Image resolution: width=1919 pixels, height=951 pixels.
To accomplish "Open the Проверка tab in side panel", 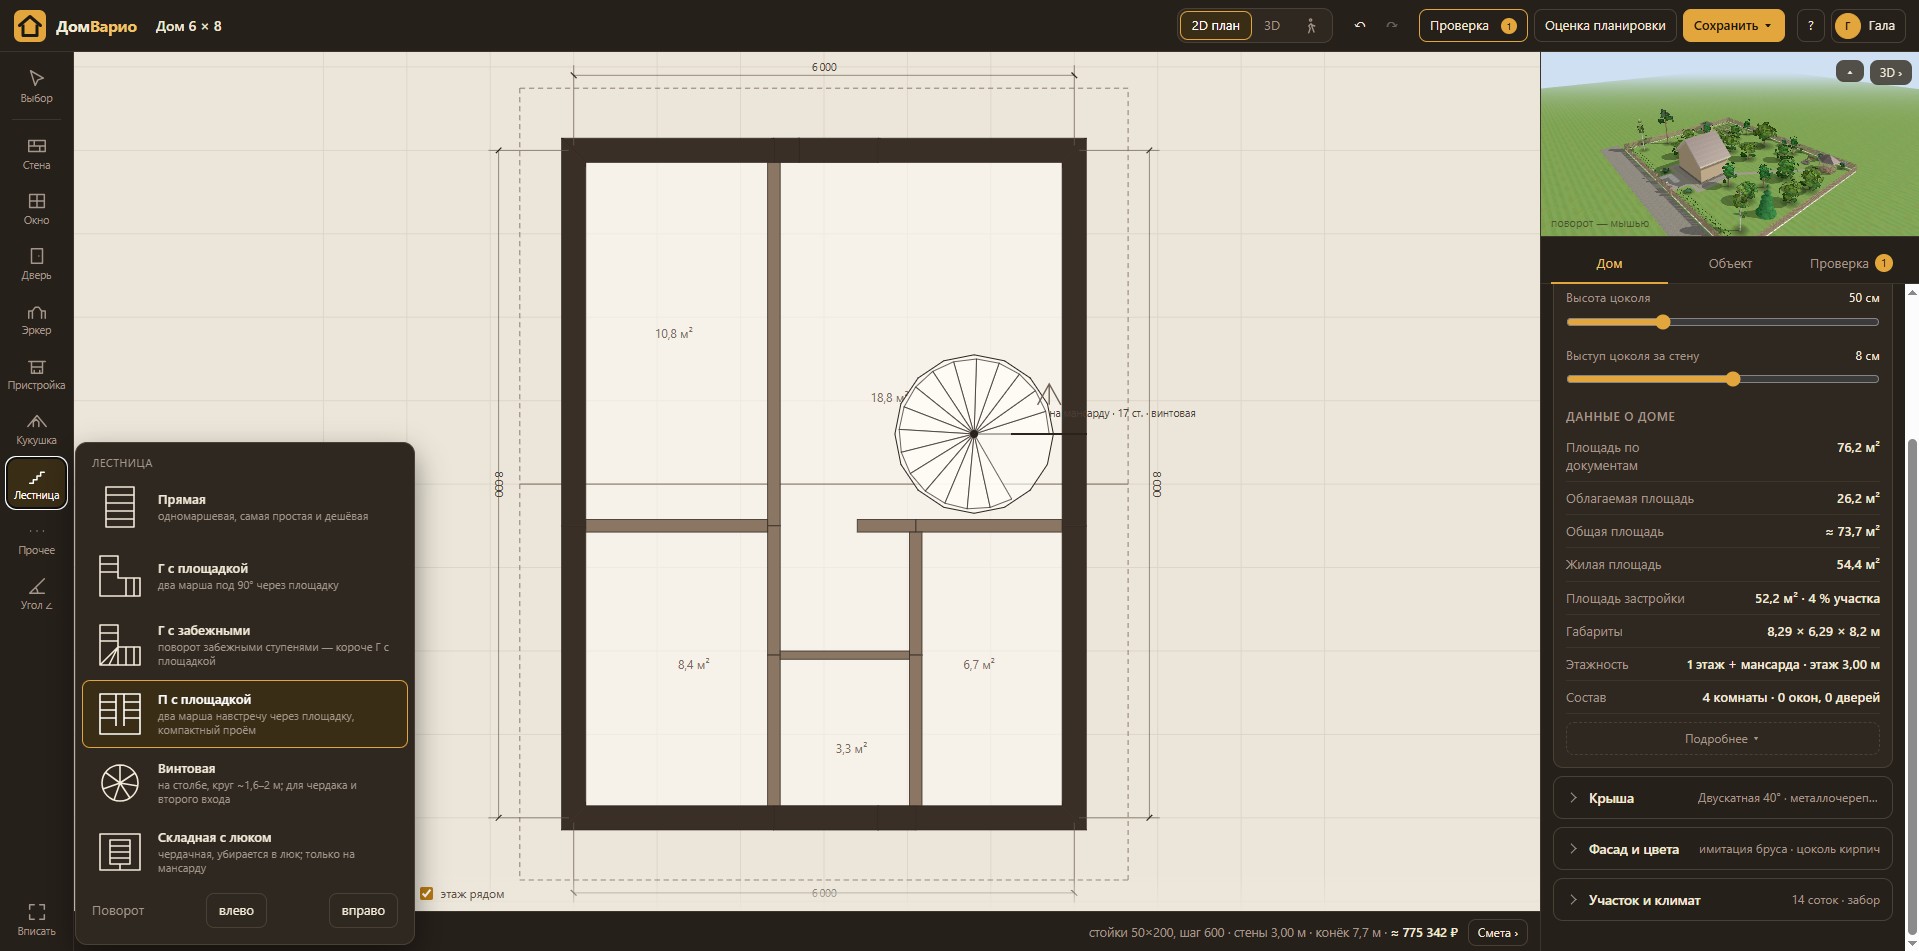I will (1850, 264).
